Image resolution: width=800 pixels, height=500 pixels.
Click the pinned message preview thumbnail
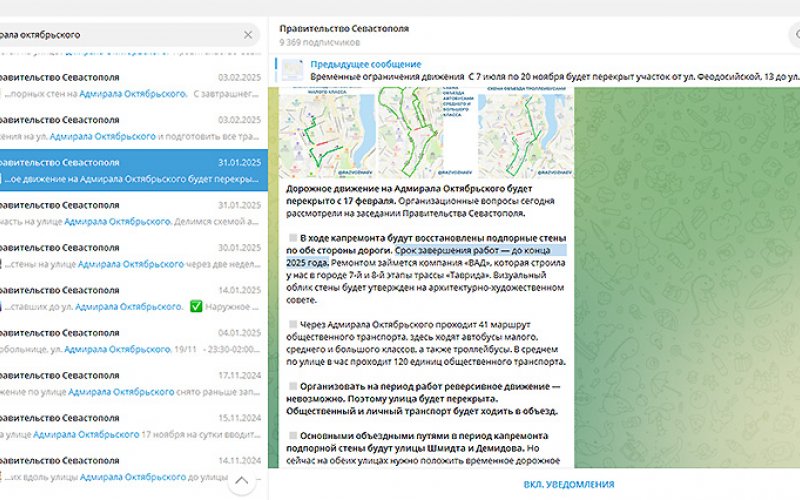click(292, 70)
